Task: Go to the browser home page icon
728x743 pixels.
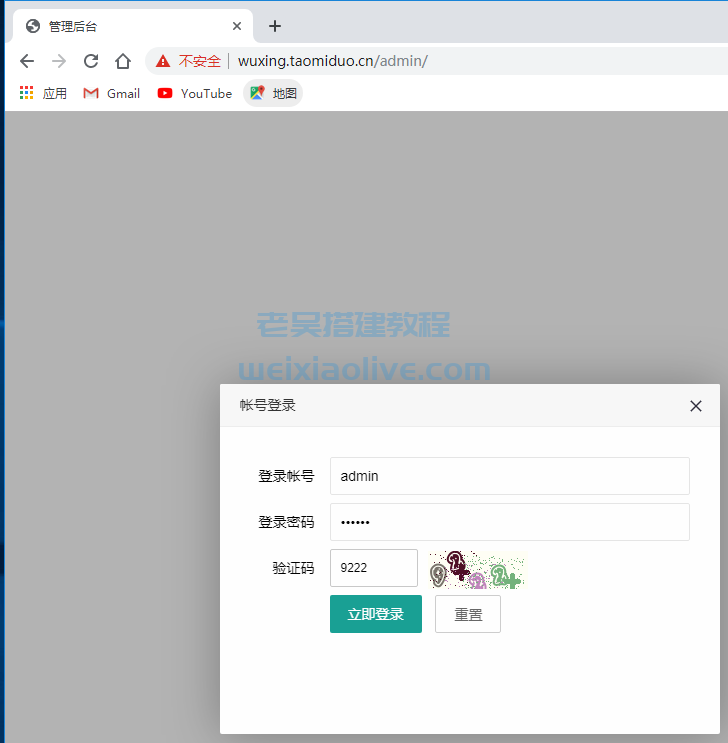Action: [123, 61]
